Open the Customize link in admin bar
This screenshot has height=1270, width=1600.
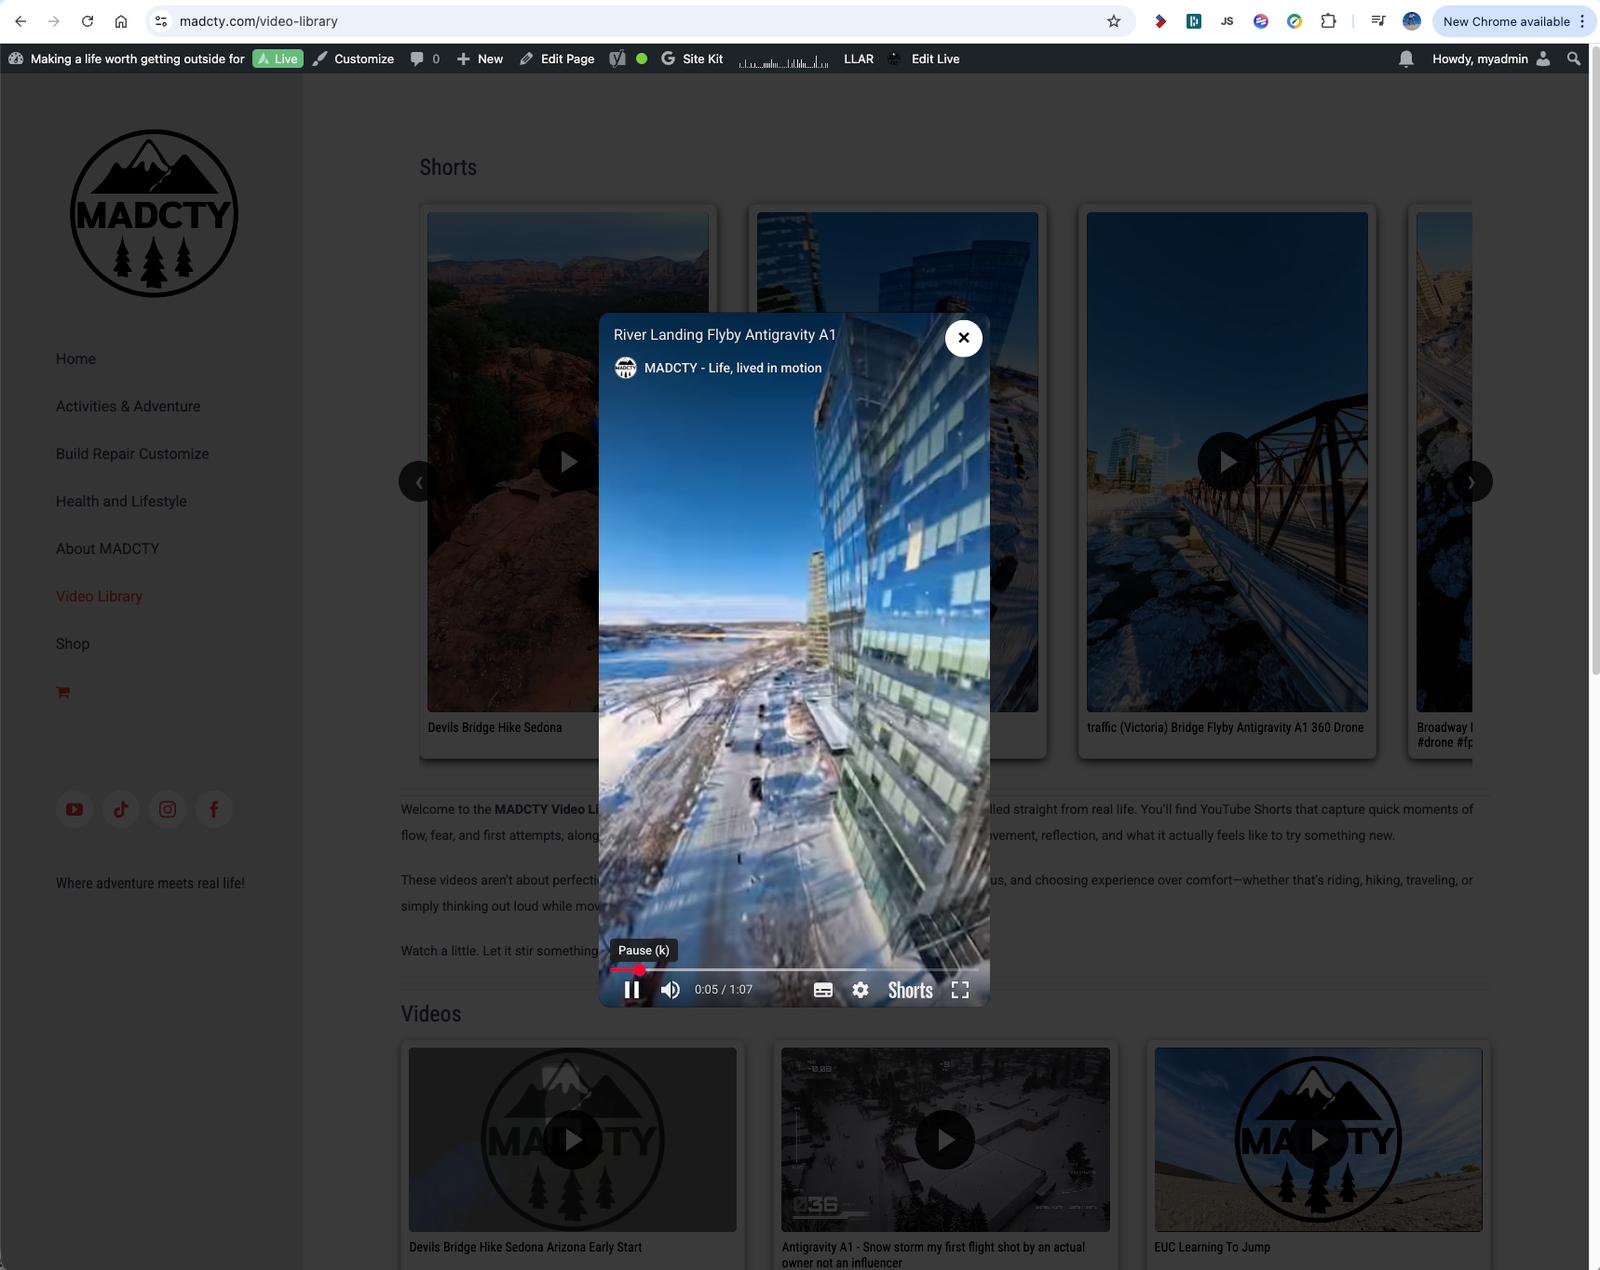tap(354, 59)
